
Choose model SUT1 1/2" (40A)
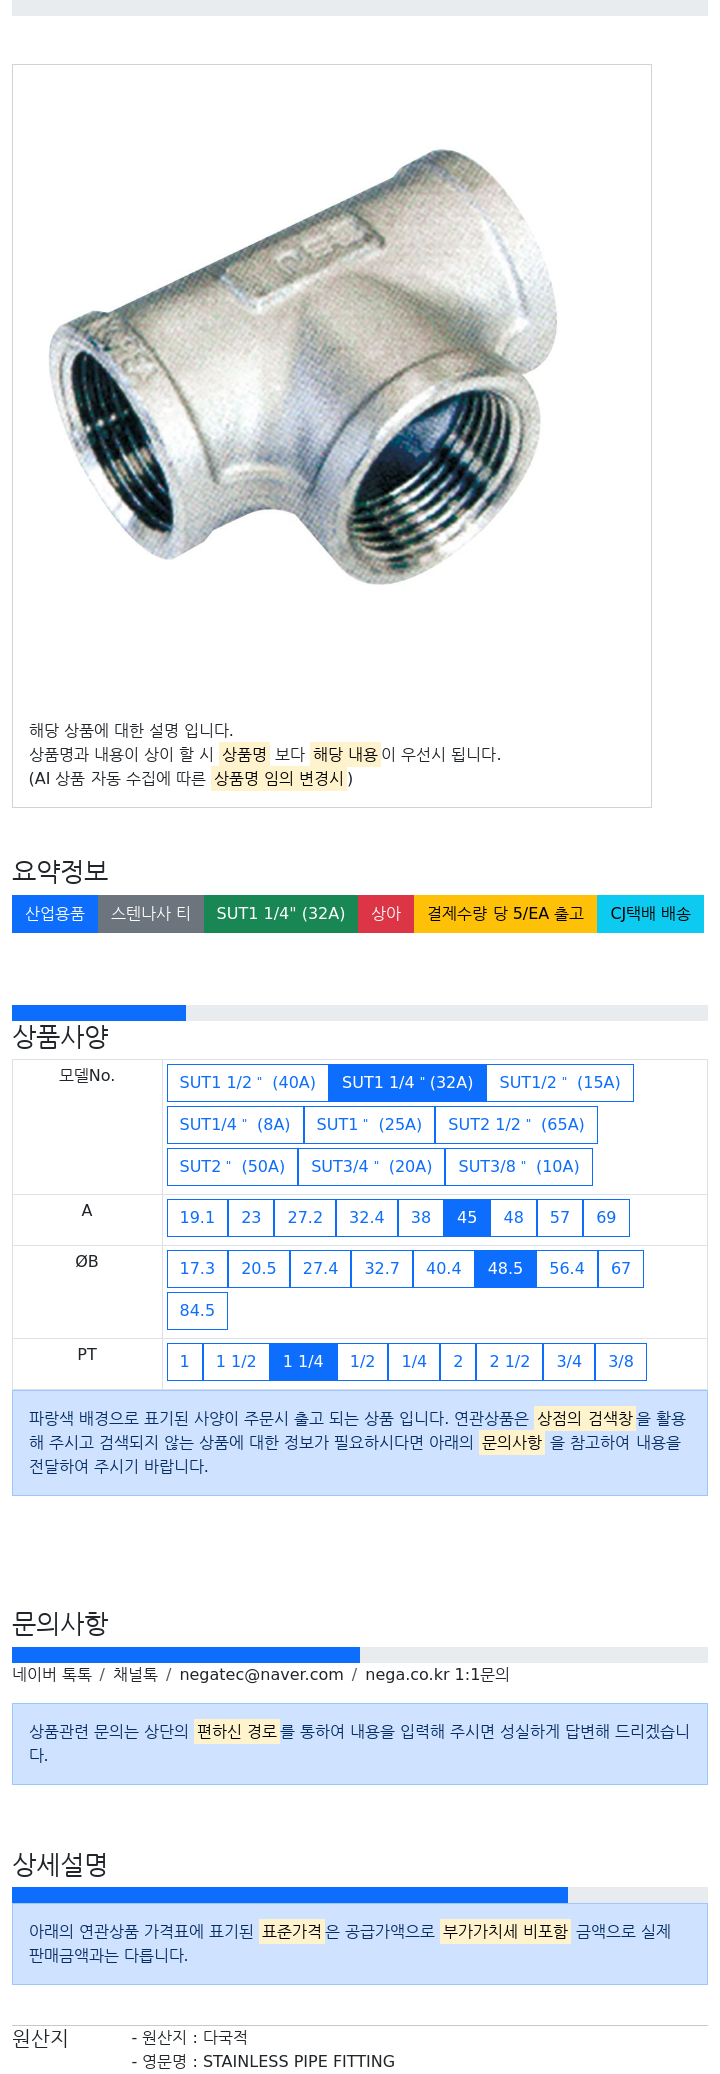(x=248, y=1083)
